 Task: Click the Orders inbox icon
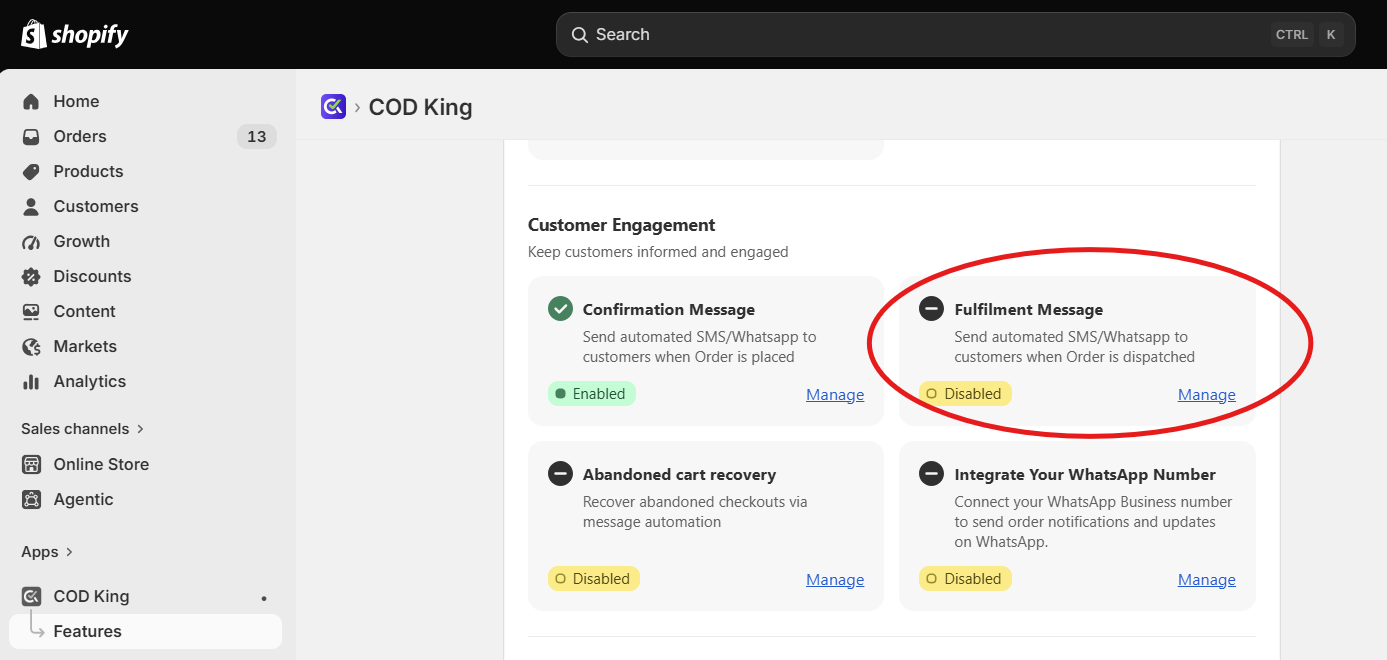pyautogui.click(x=31, y=137)
